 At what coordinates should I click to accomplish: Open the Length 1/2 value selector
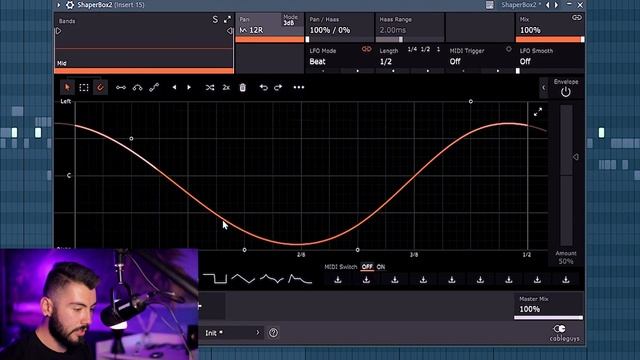click(386, 62)
